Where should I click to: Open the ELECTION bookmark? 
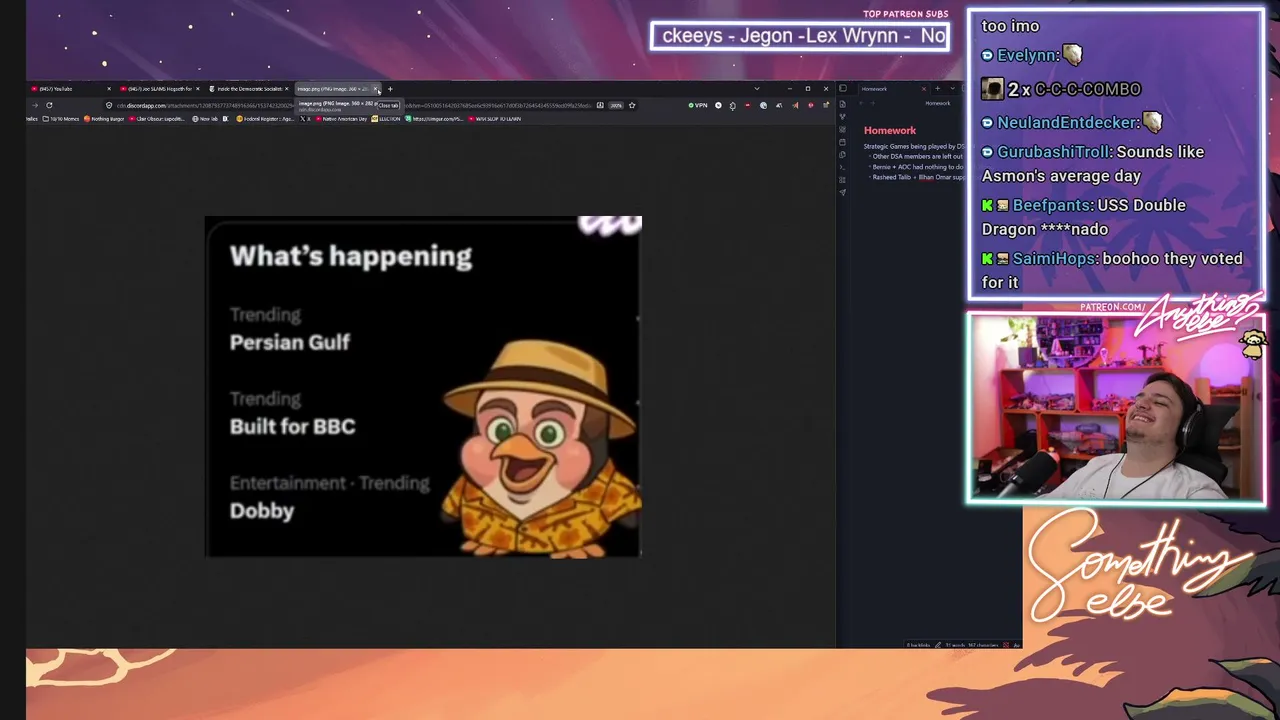coord(386,119)
